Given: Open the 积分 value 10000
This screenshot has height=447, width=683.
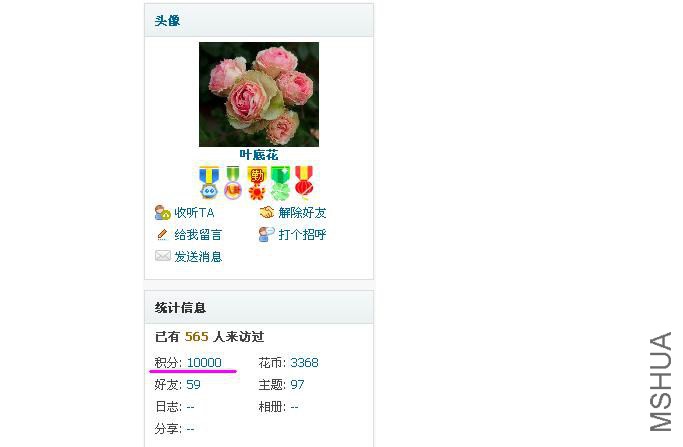Looking at the screenshot, I should 204,362.
